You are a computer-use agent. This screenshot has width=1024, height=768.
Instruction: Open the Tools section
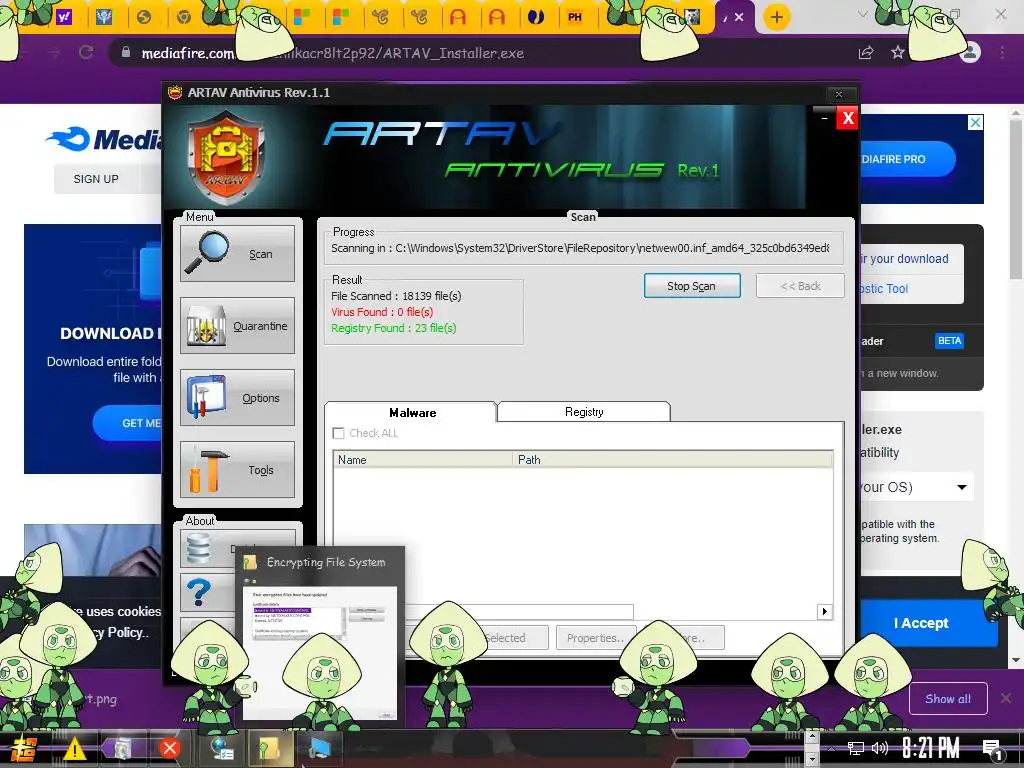(237, 470)
